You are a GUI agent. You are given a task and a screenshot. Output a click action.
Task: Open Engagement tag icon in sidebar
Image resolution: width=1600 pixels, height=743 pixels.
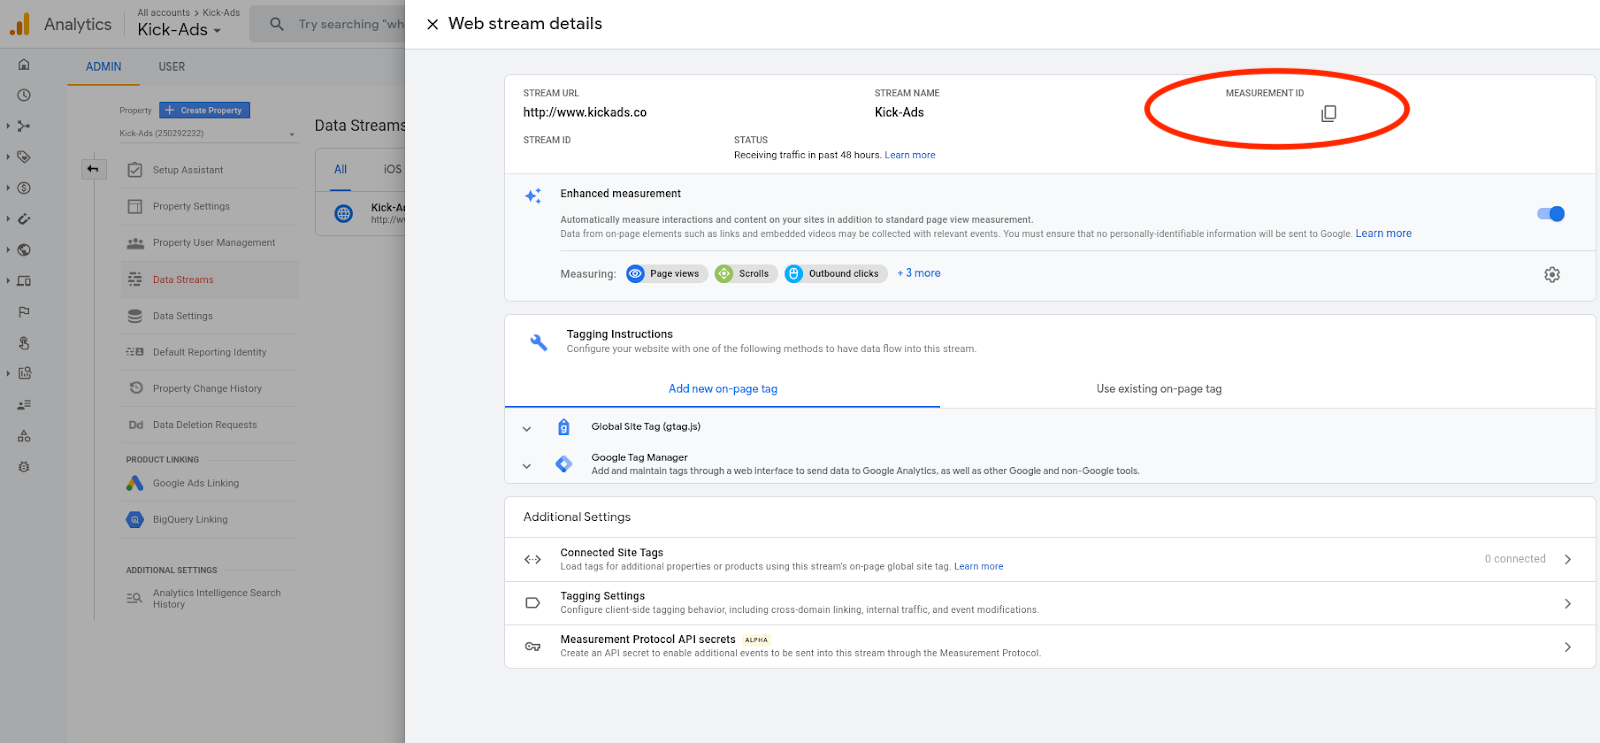24,157
